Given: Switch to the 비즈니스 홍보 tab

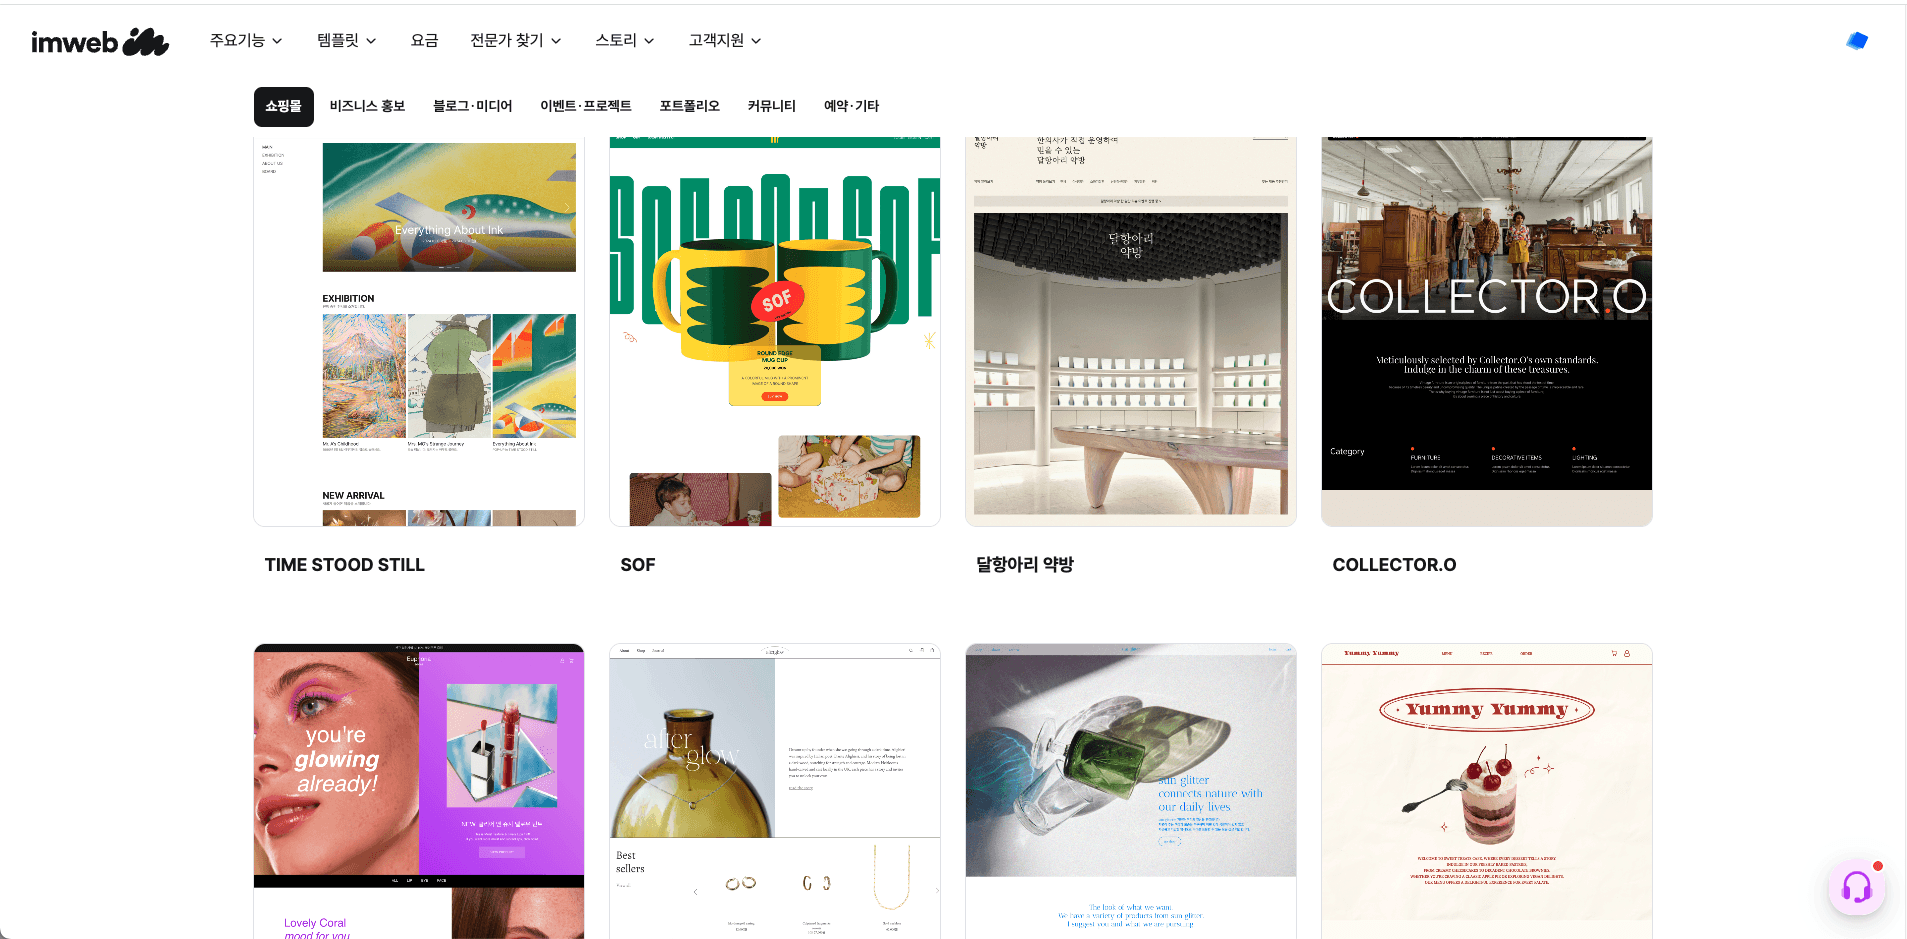Looking at the screenshot, I should [x=367, y=106].
